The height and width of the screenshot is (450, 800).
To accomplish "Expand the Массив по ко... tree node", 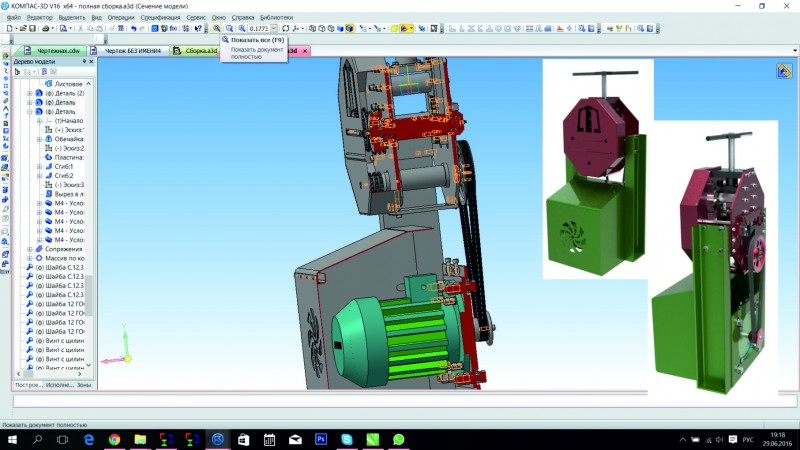I will tap(29, 258).
